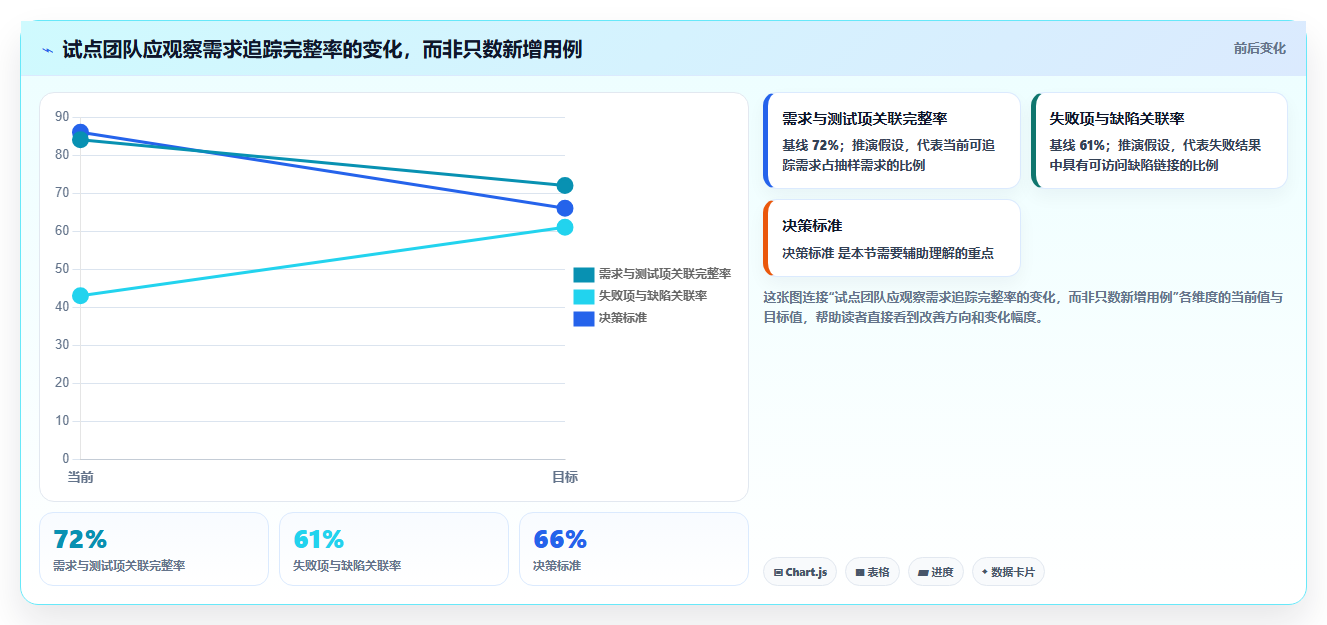Toggle legend swatch for 需求与测试项关联完整率

584,274
